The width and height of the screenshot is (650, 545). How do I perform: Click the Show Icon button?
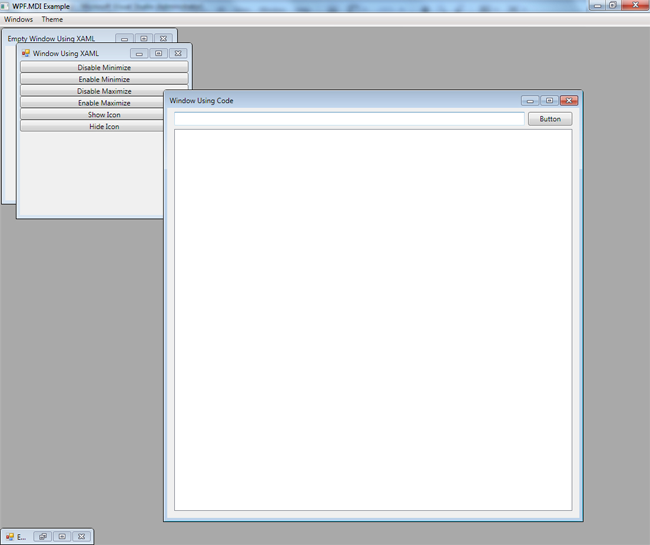point(92,115)
